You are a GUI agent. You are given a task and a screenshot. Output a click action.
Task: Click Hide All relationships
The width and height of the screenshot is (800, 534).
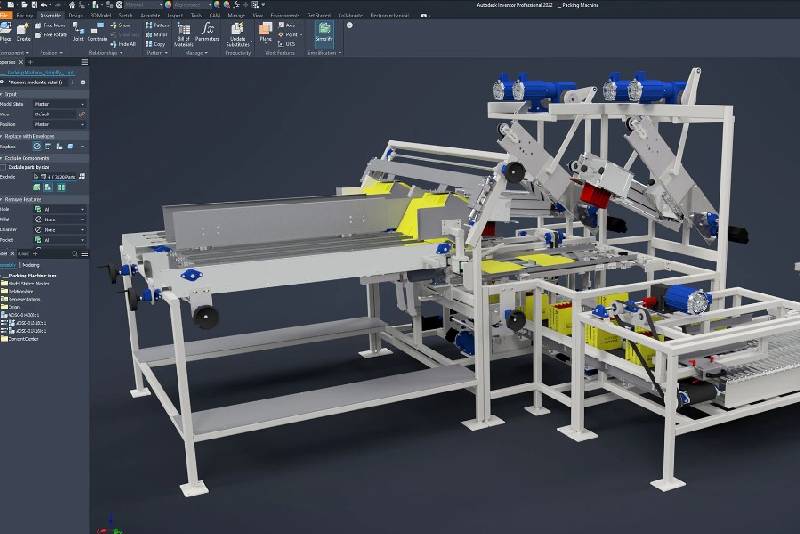tap(123, 44)
